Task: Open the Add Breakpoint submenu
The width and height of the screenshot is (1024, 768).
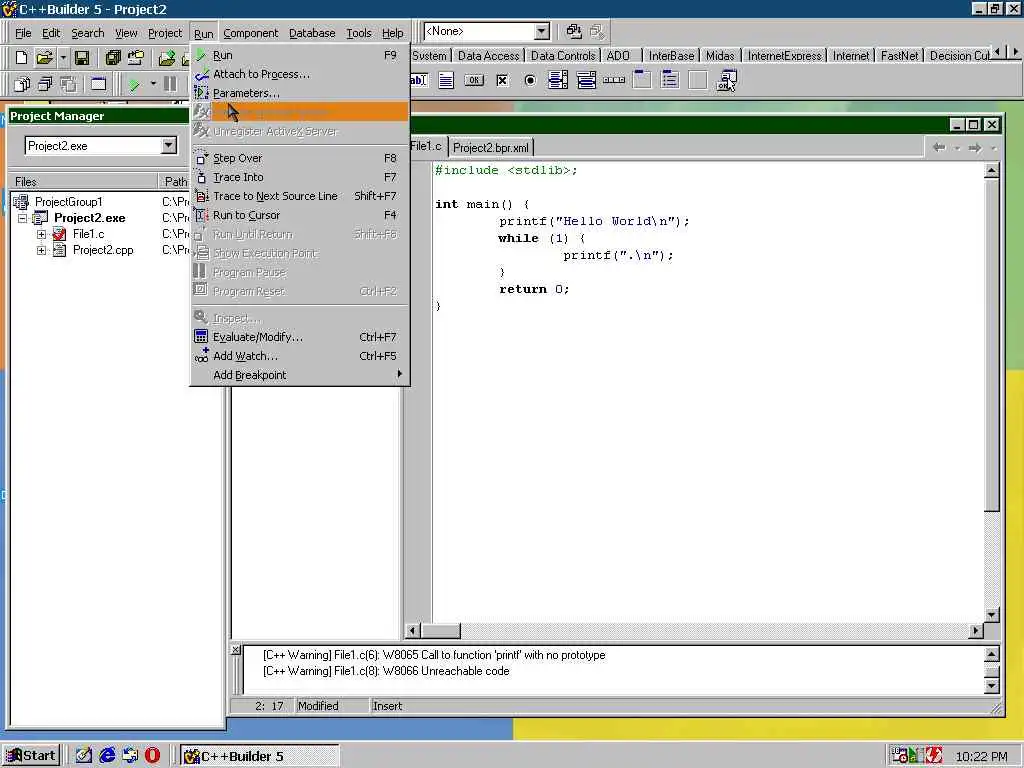Action: 300,375
